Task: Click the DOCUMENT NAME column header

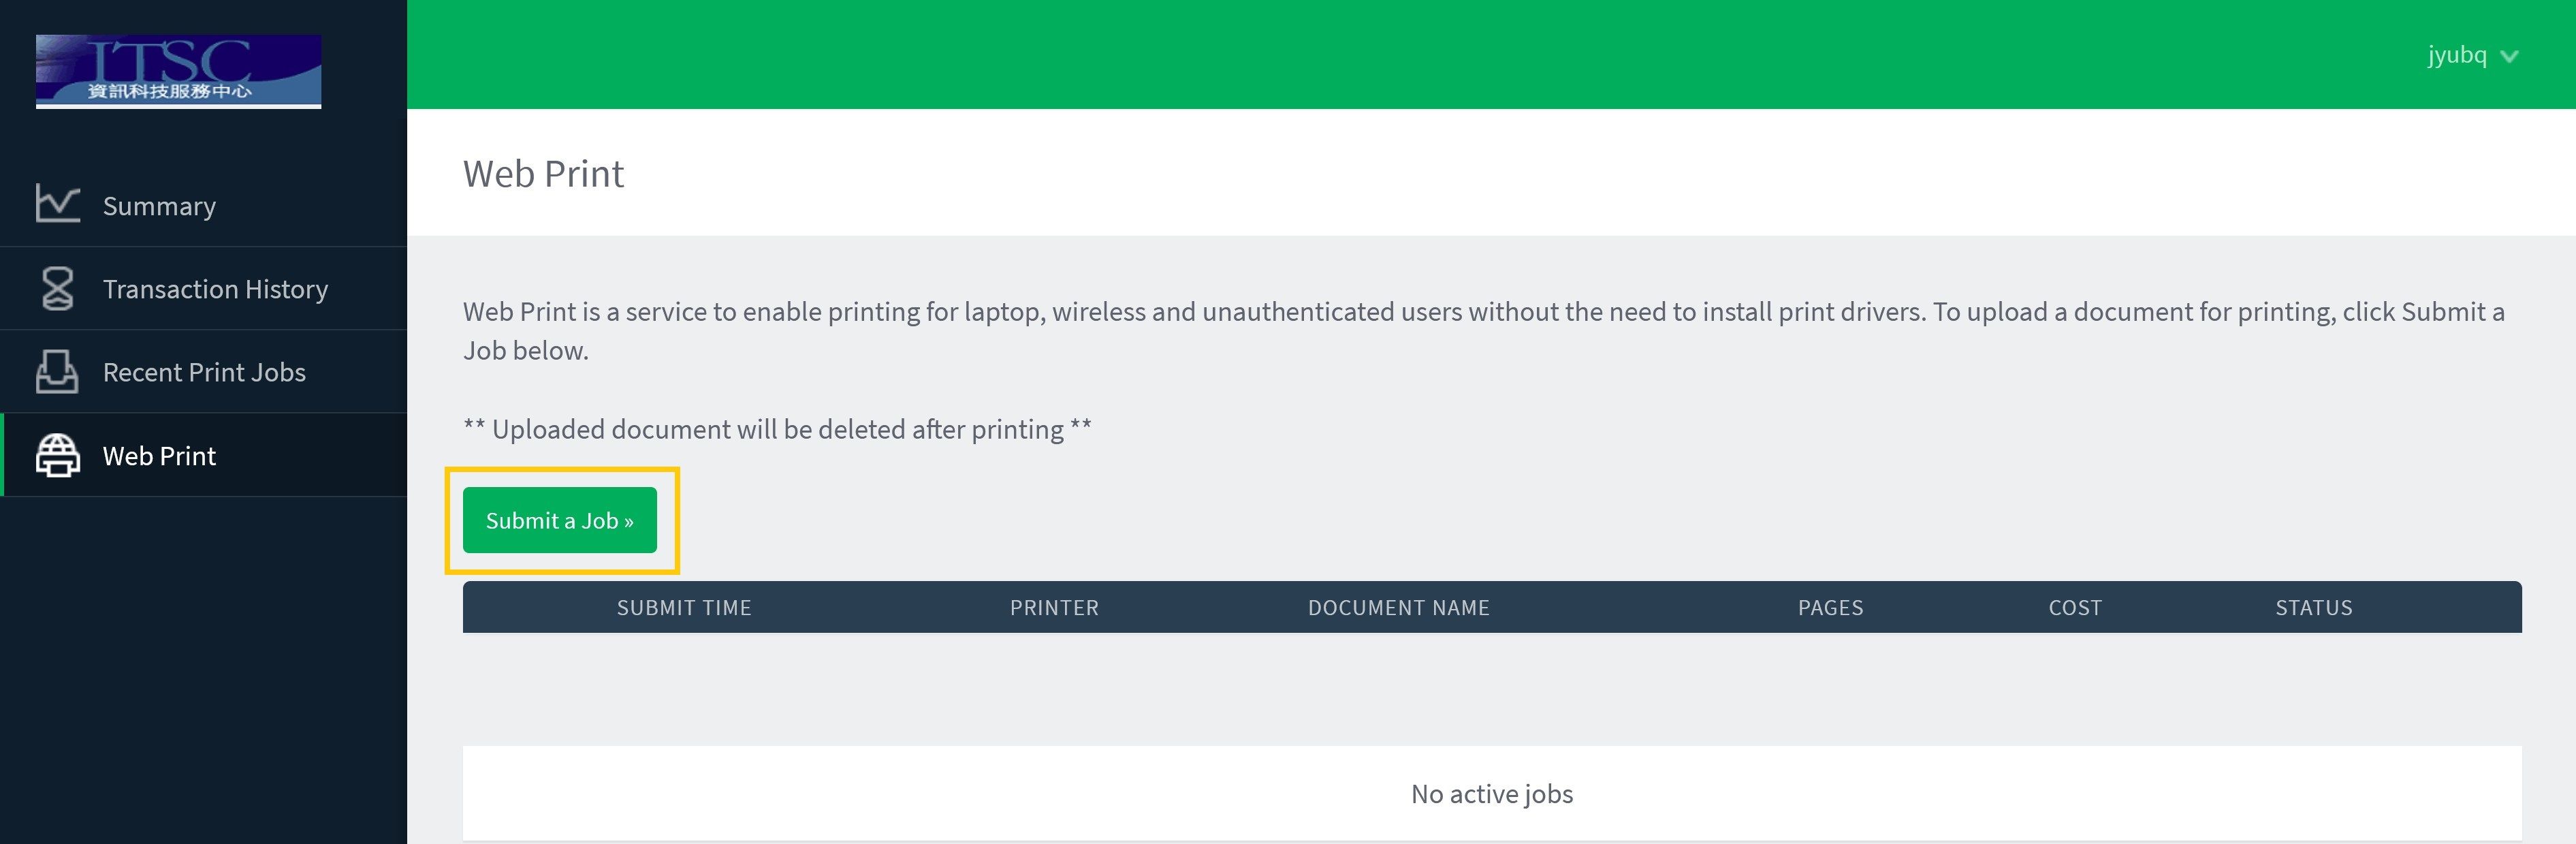Action: click(1399, 608)
